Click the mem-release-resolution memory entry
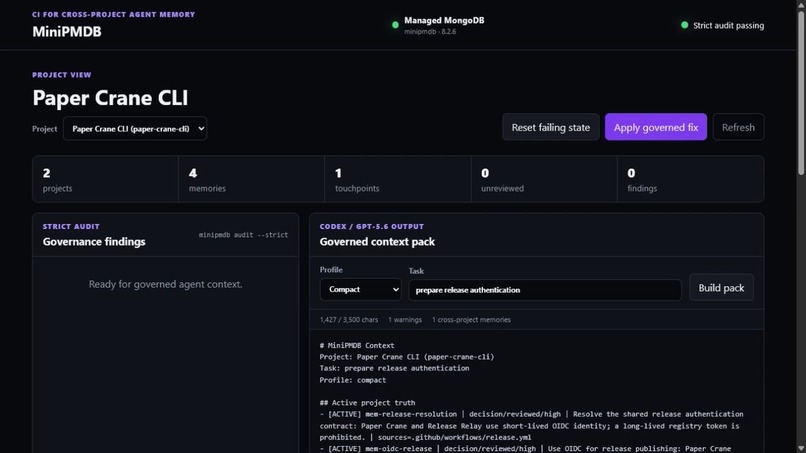 532,426
